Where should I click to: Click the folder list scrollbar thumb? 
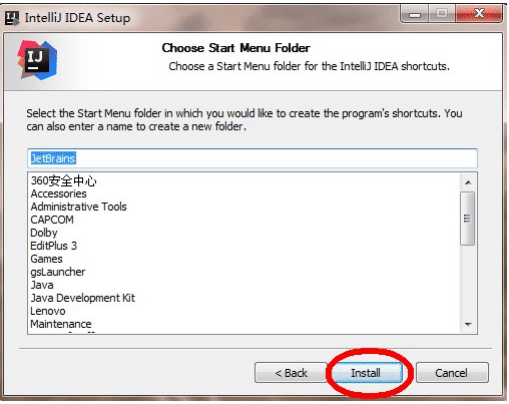pyautogui.click(x=468, y=218)
